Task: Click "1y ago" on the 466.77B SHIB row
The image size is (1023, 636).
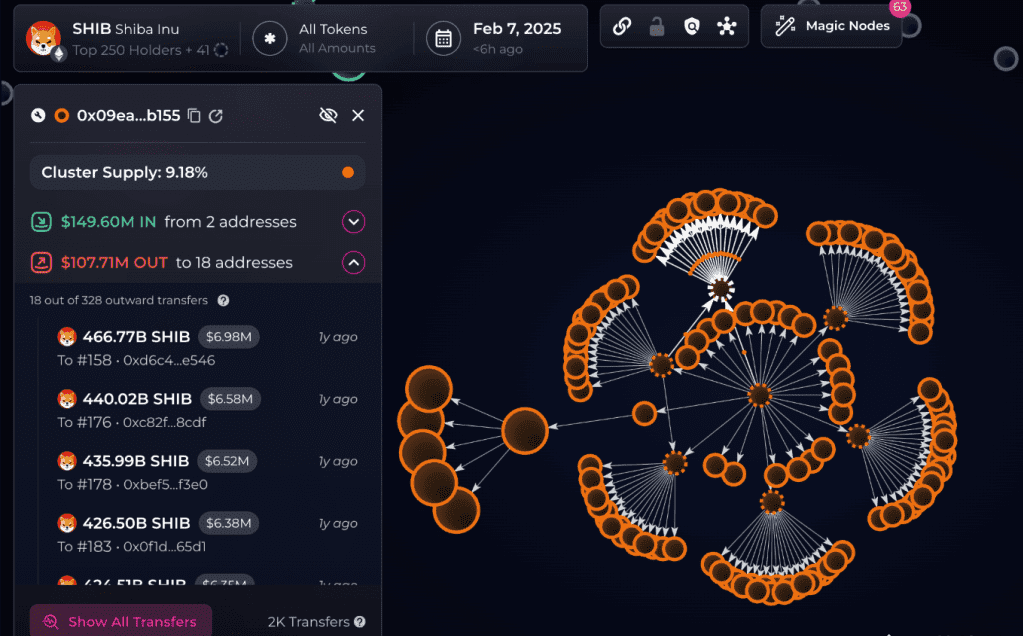Action: (338, 337)
